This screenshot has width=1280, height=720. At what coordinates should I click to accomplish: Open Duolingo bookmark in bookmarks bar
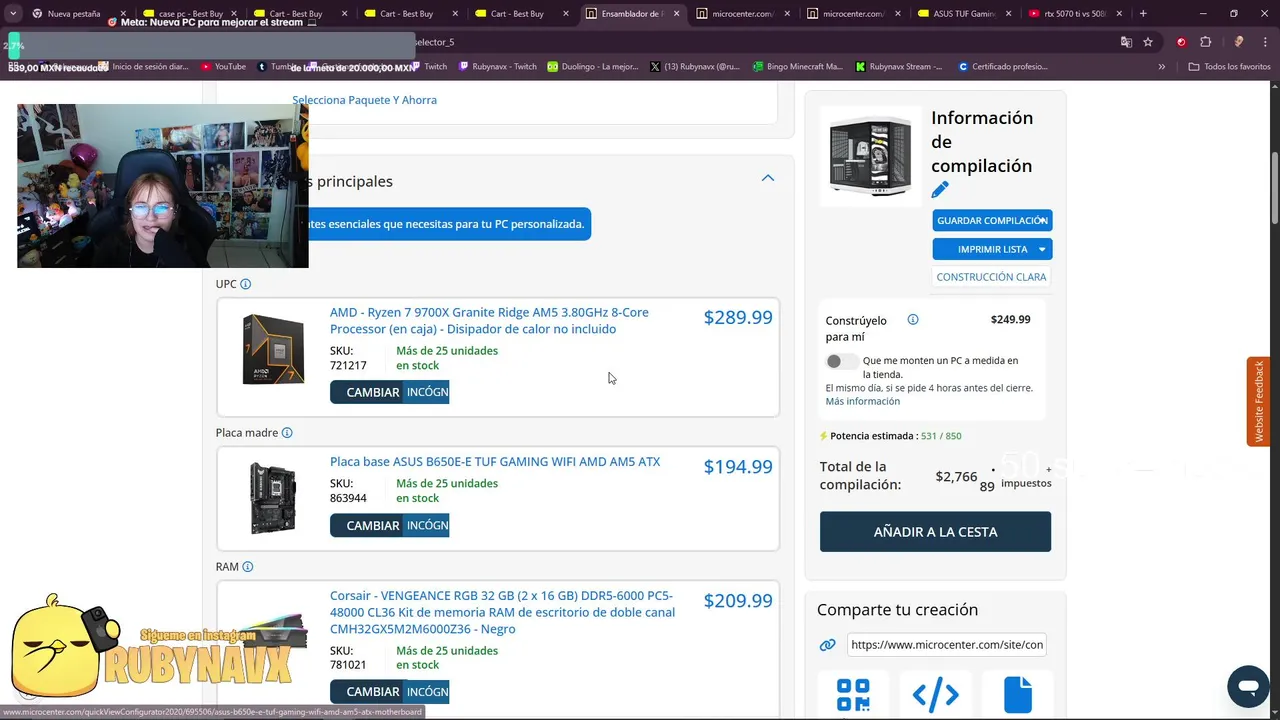[x=593, y=67]
